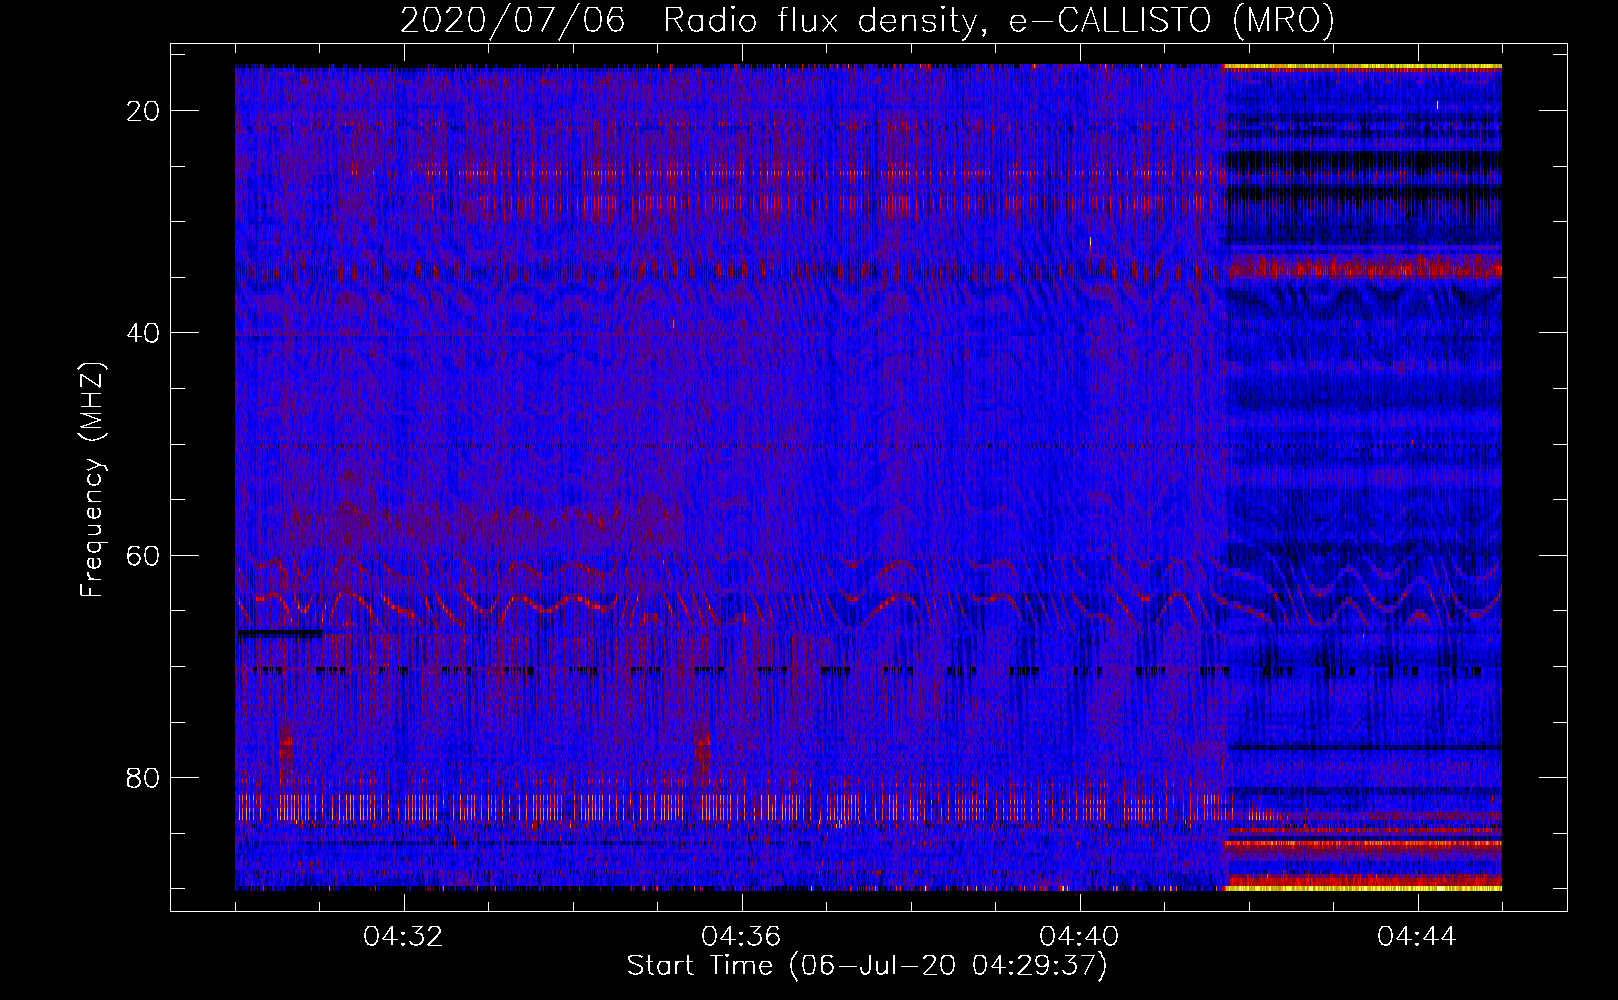
Task: Click the 60 frequency tick label
Action: pyautogui.click(x=144, y=555)
